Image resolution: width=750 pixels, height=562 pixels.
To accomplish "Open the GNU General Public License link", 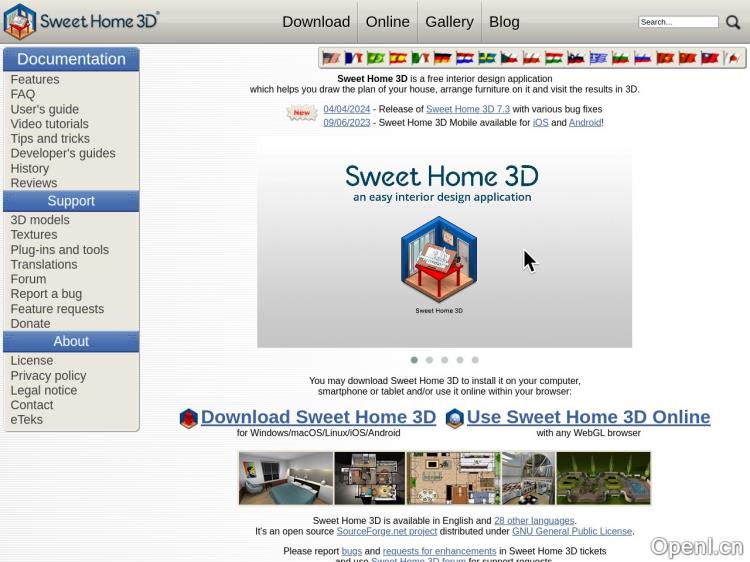I will click(x=572, y=531).
